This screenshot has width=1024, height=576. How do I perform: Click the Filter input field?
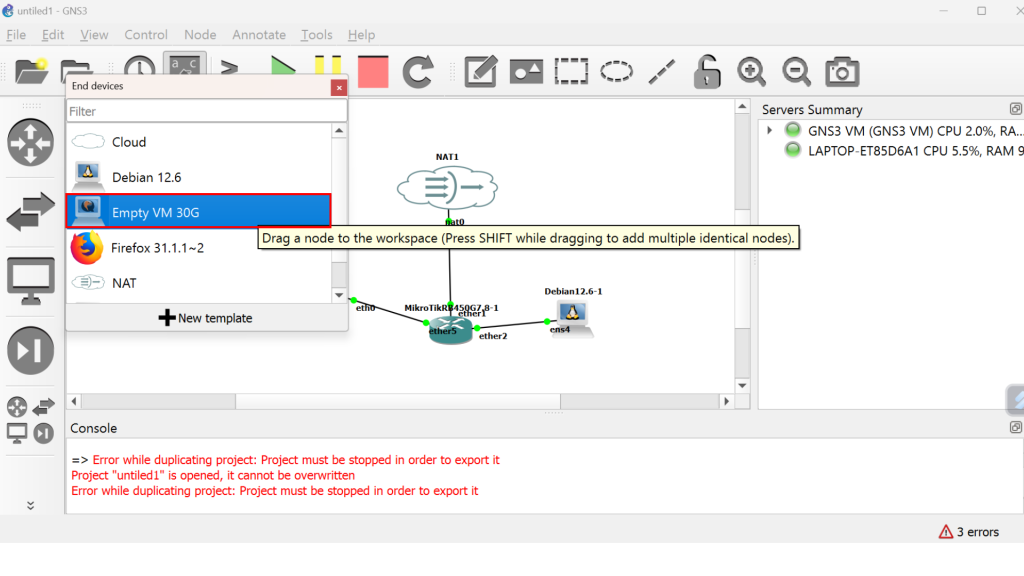(206, 111)
